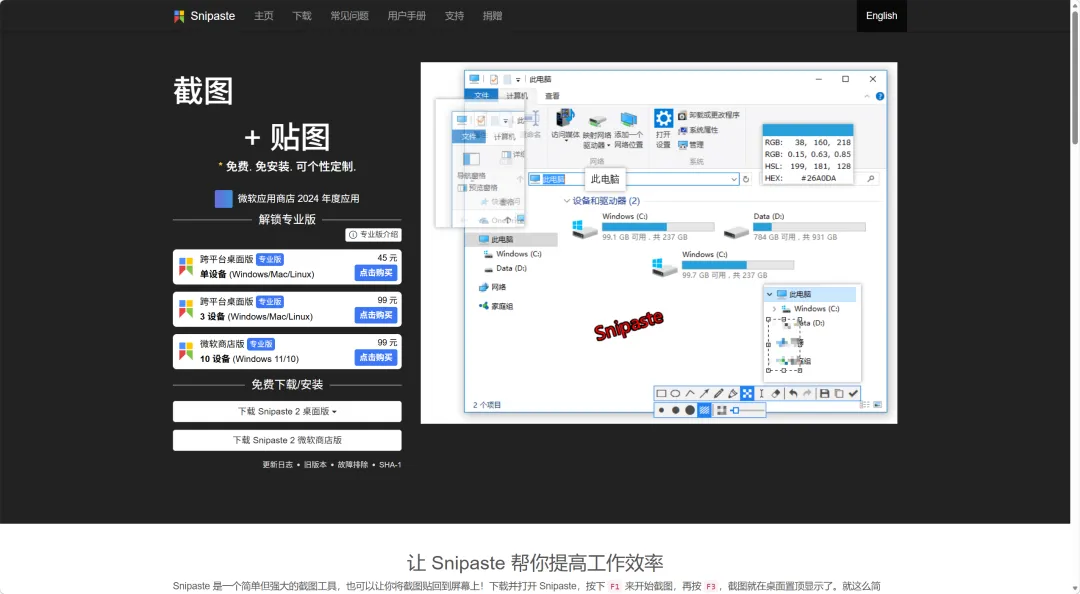Click the Snipaste logo icon in the header
The image size is (1080, 594).
tap(179, 16)
